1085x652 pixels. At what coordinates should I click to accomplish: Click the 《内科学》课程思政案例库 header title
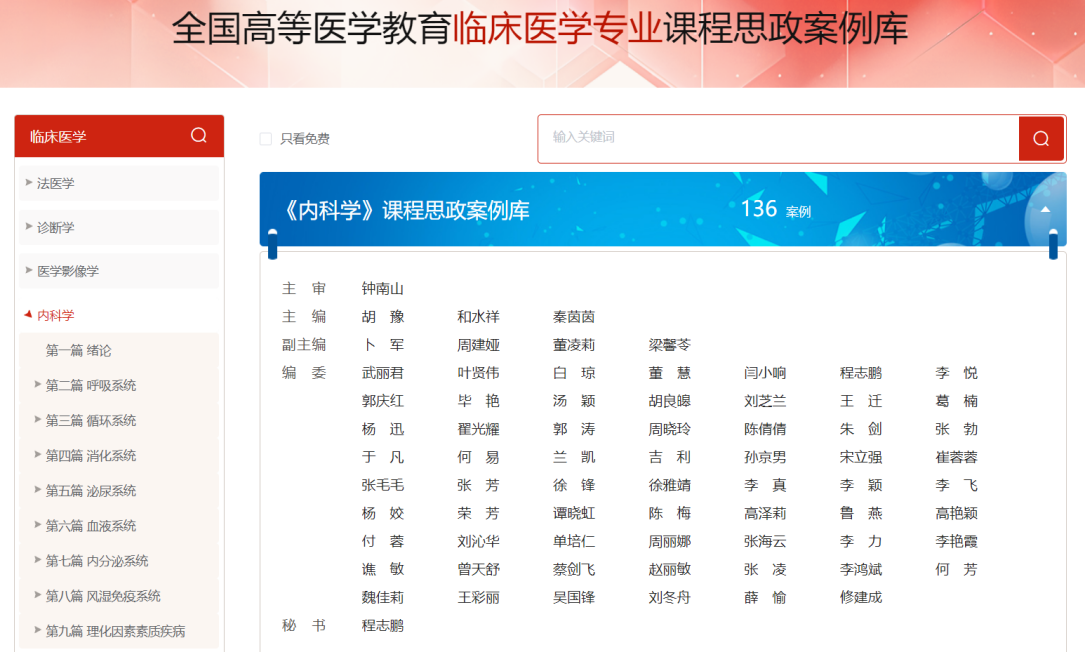tap(406, 210)
